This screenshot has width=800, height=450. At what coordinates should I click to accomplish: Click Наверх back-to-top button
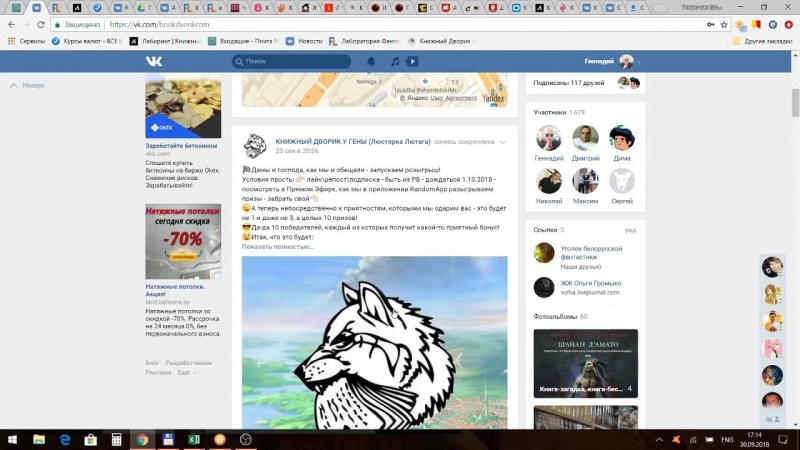[28, 85]
